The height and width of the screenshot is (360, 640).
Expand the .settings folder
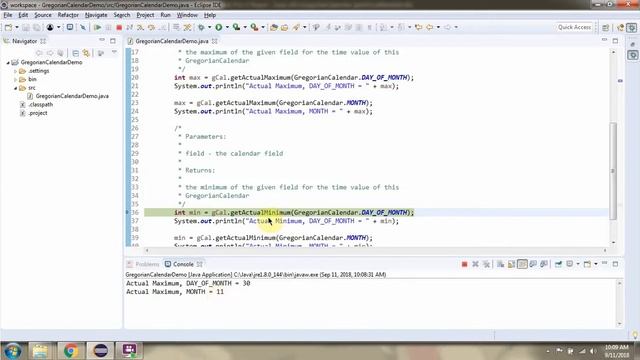pyautogui.click(x=16, y=71)
